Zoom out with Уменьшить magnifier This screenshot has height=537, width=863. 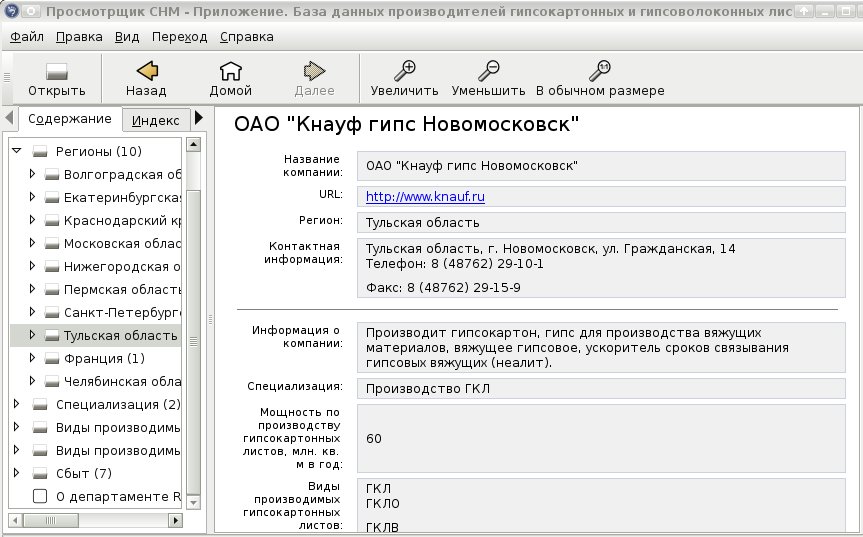(488, 71)
